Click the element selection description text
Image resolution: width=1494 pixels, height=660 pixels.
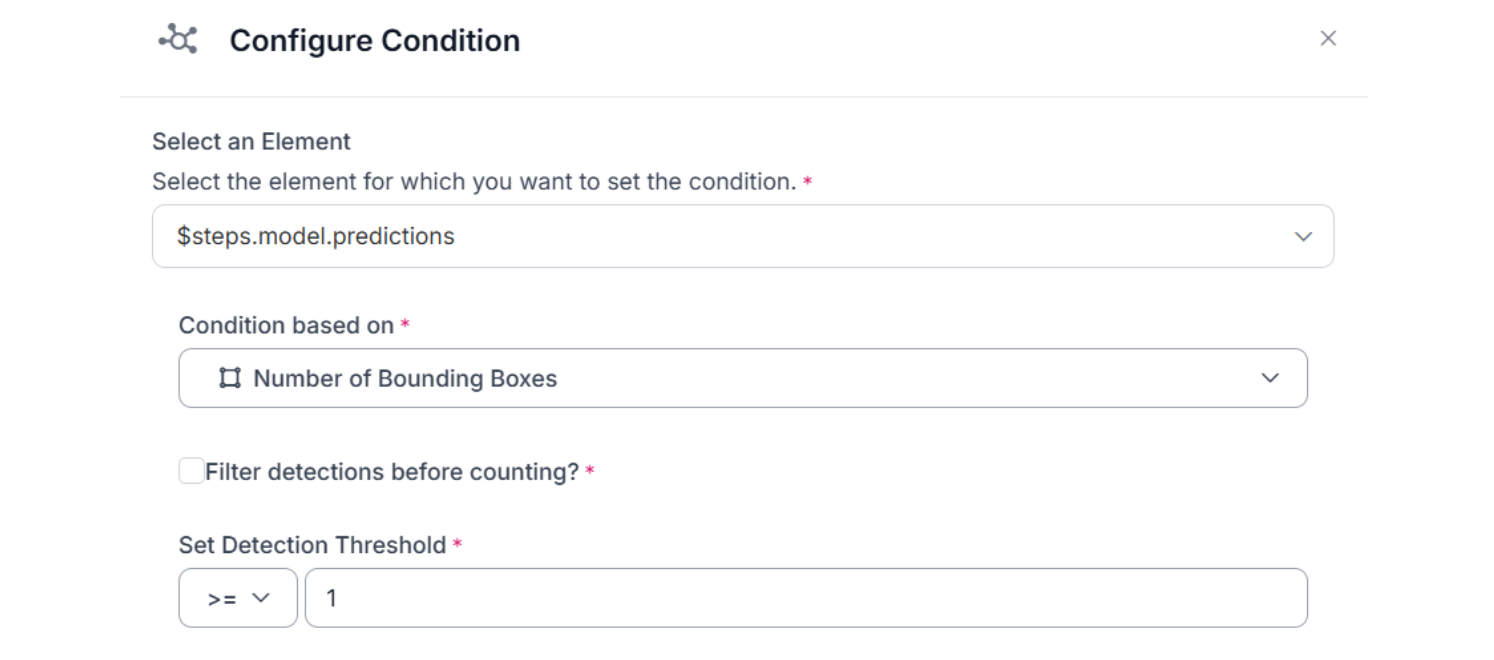pyautogui.click(x=474, y=182)
